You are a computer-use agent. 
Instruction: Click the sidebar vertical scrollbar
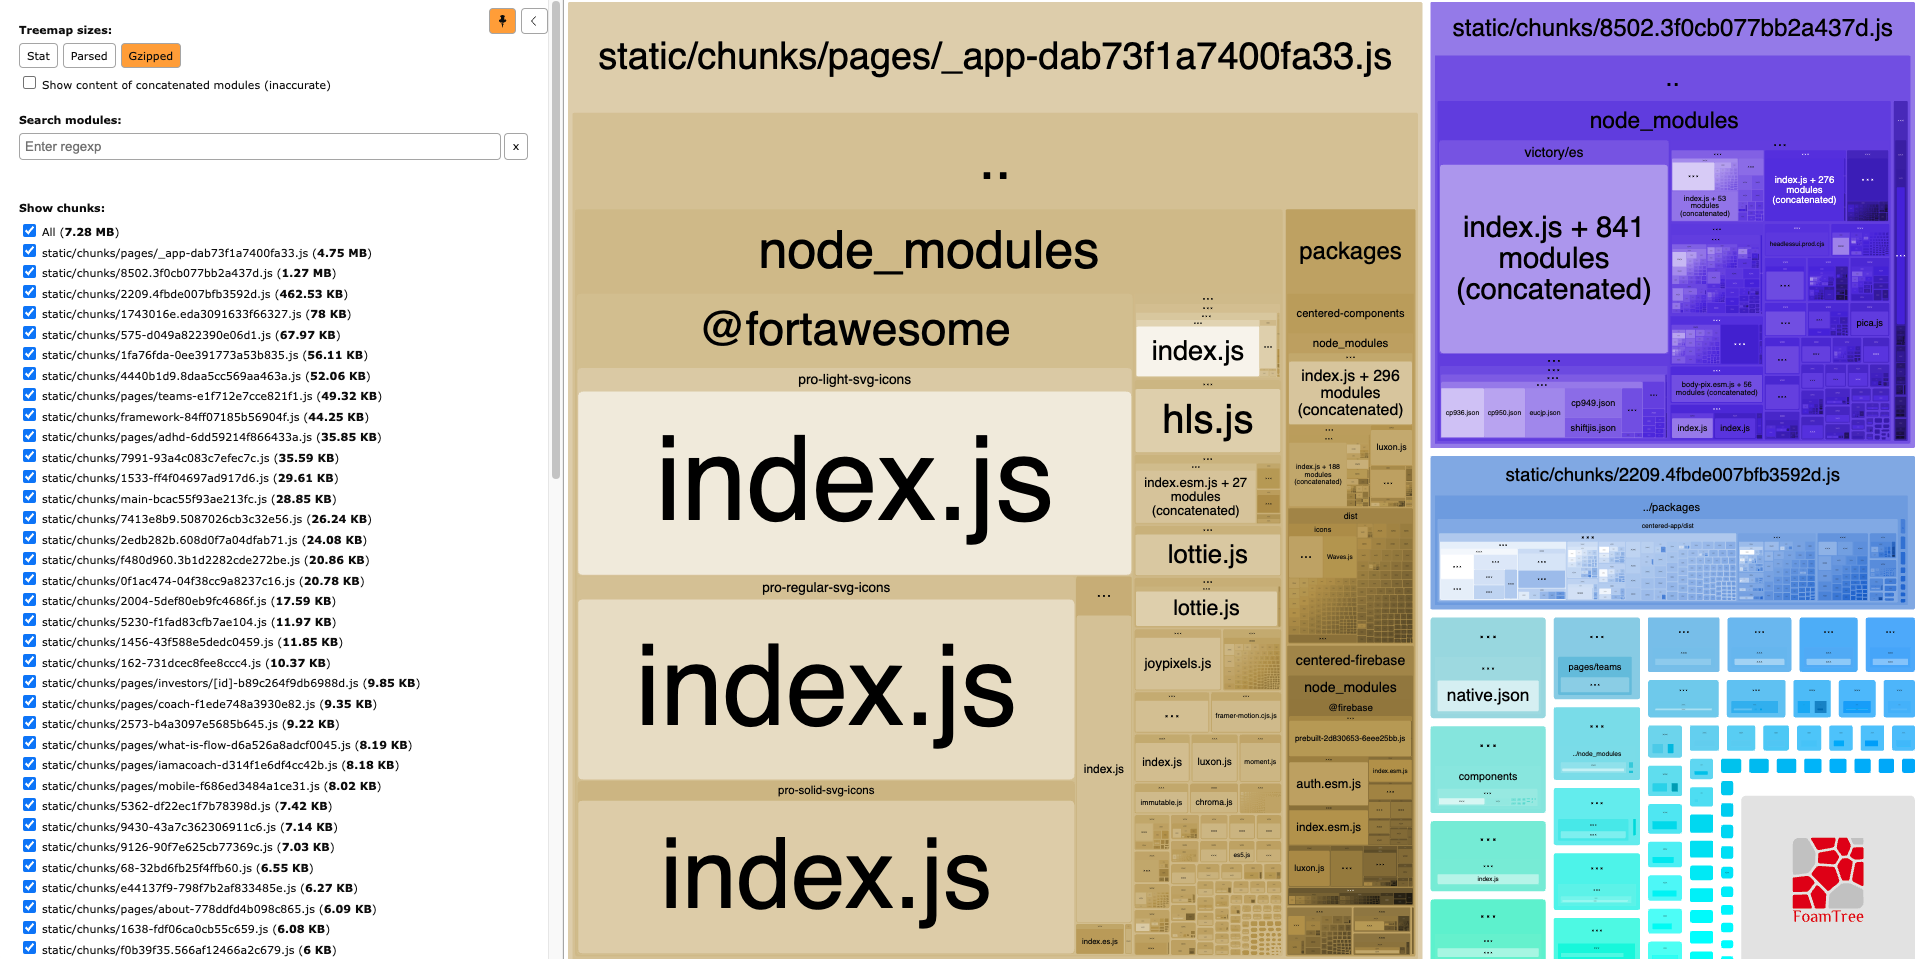click(x=556, y=240)
